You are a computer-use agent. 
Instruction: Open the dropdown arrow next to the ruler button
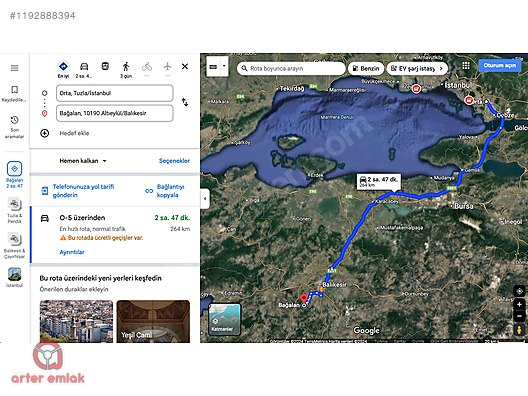224,66
